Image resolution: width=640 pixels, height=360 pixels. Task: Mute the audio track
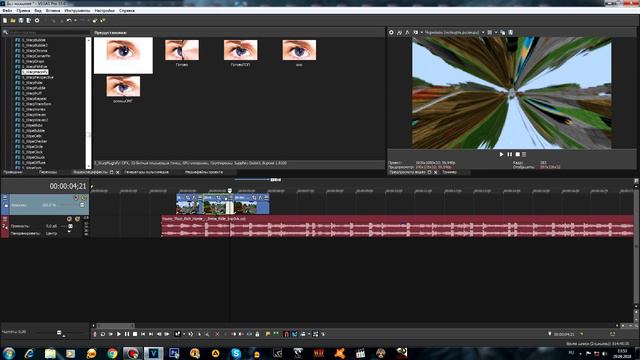point(69,219)
